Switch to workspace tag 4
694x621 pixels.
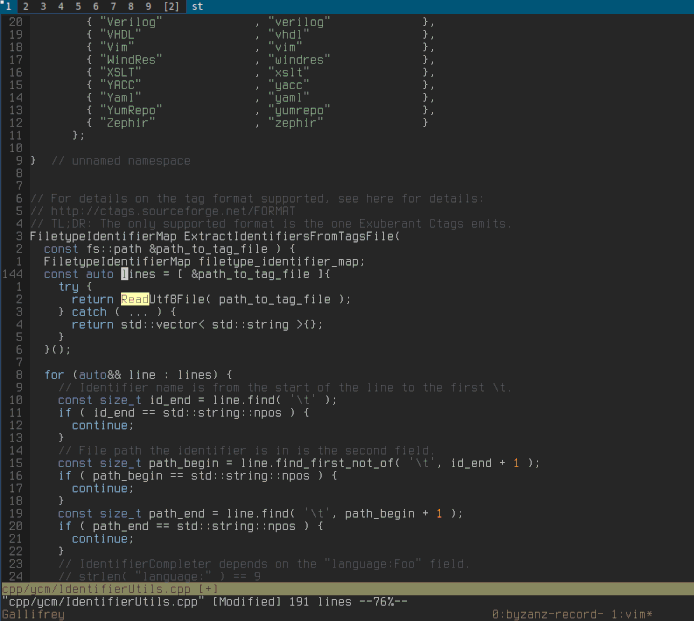[61, 6]
